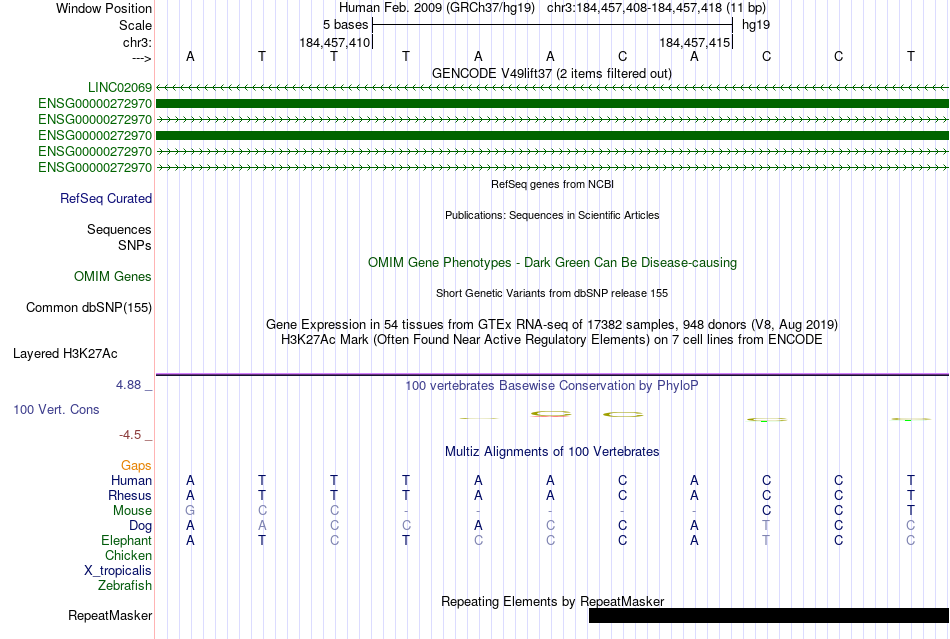
Task: Click the 100 Vert. Cons track label
Action: pos(56,409)
